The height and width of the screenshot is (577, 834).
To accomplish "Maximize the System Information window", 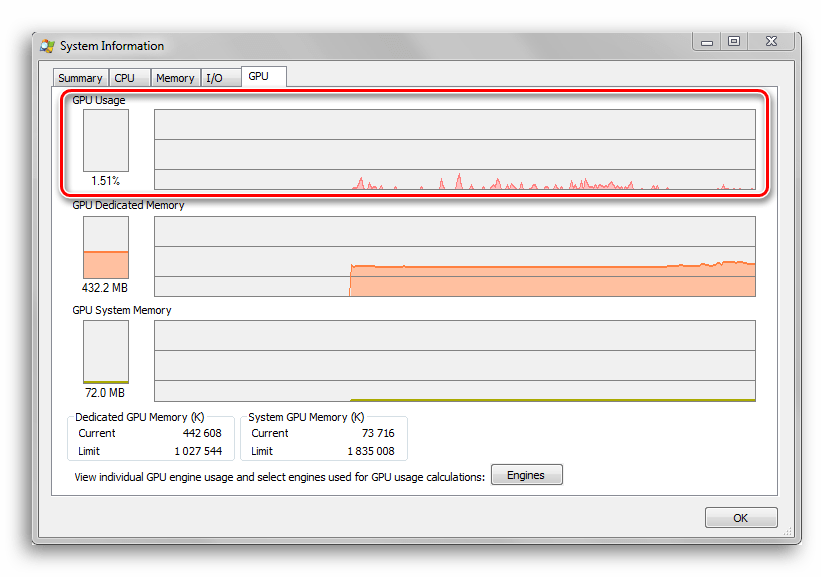I will (x=734, y=41).
